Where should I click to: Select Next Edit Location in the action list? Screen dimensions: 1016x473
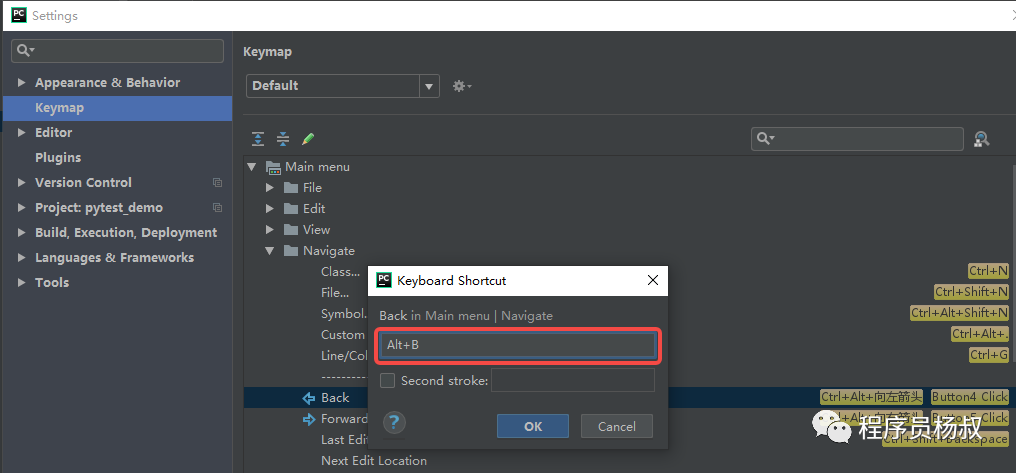pyautogui.click(x=373, y=461)
